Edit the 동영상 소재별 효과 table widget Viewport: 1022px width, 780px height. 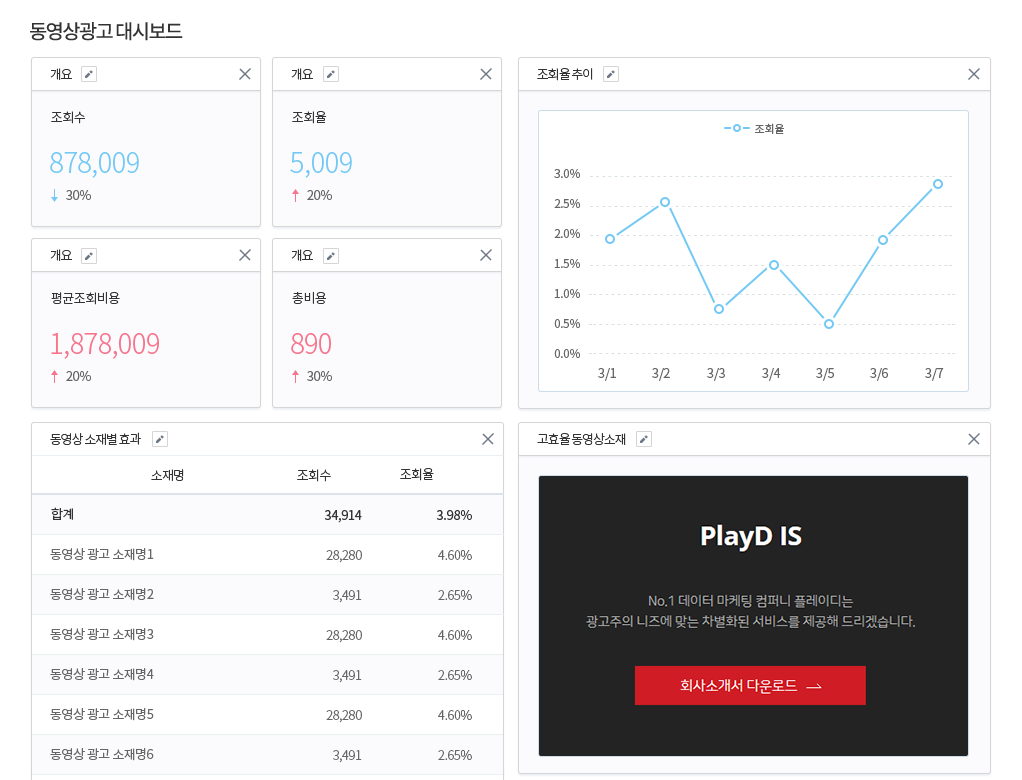click(160, 439)
